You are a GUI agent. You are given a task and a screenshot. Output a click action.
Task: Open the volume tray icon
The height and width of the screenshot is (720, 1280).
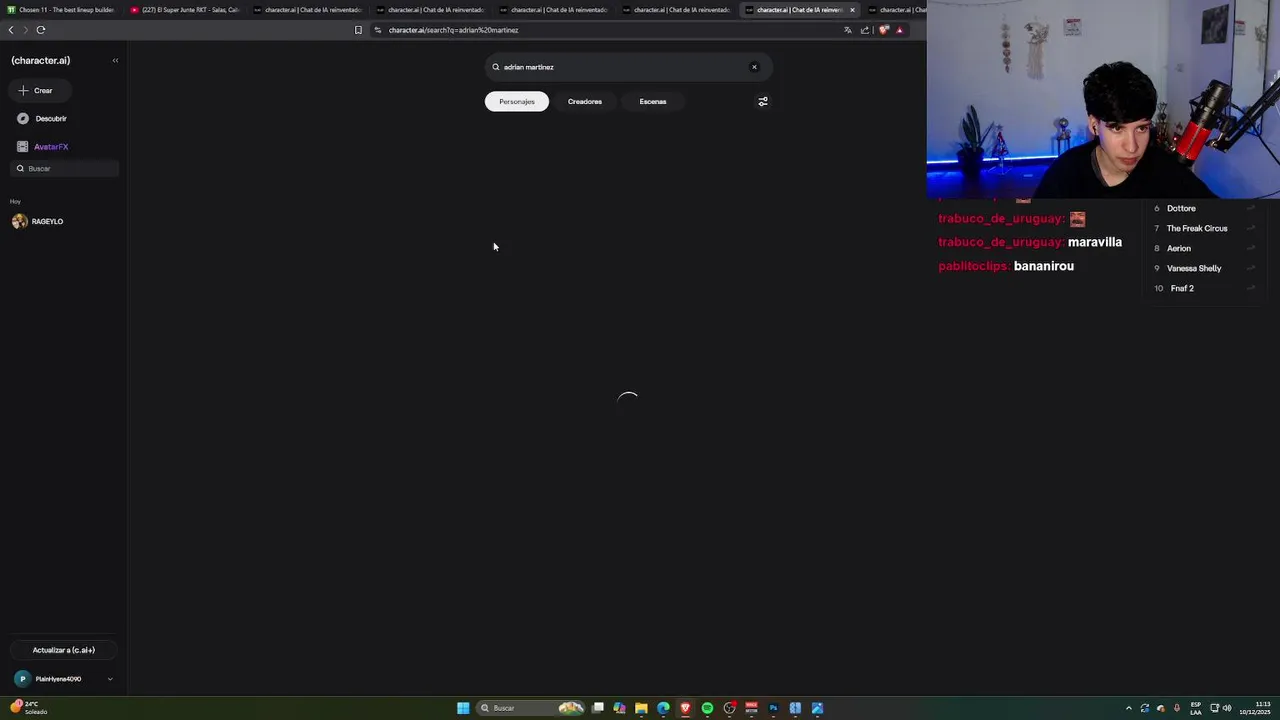click(1227, 708)
